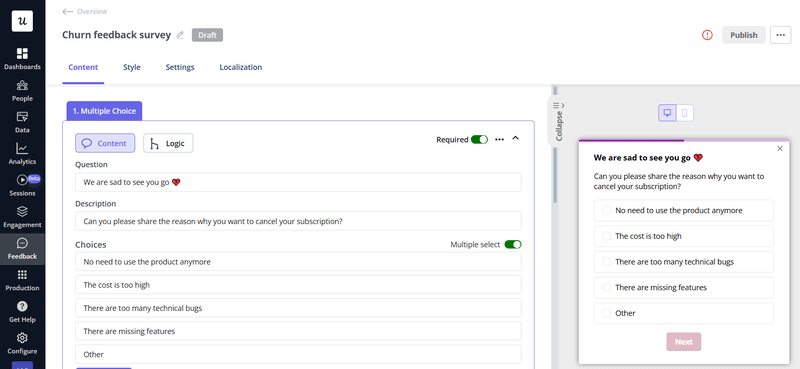Edit the 'The cost is too high' choice field
The image size is (800, 369).
[x=298, y=285]
